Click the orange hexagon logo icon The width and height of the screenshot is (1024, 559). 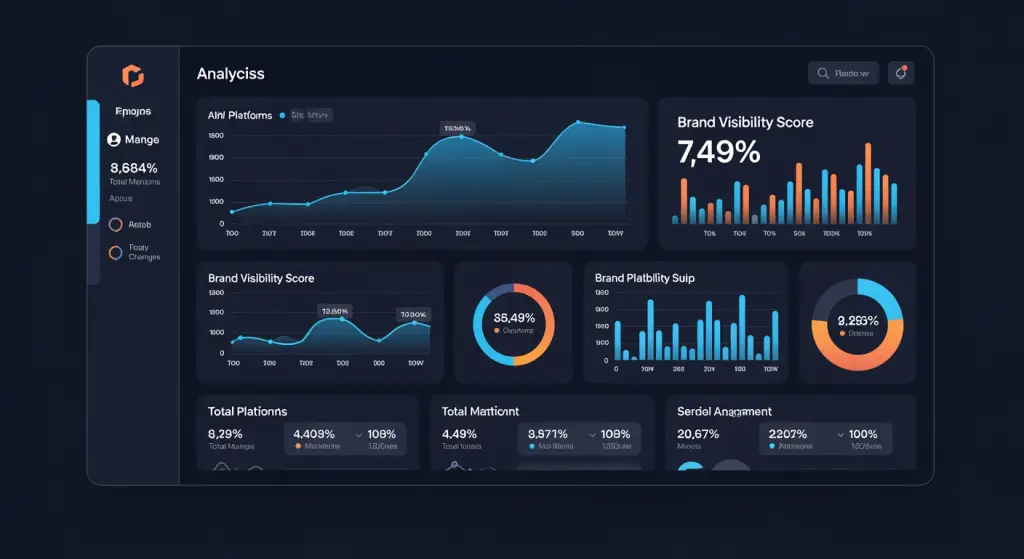(x=133, y=76)
